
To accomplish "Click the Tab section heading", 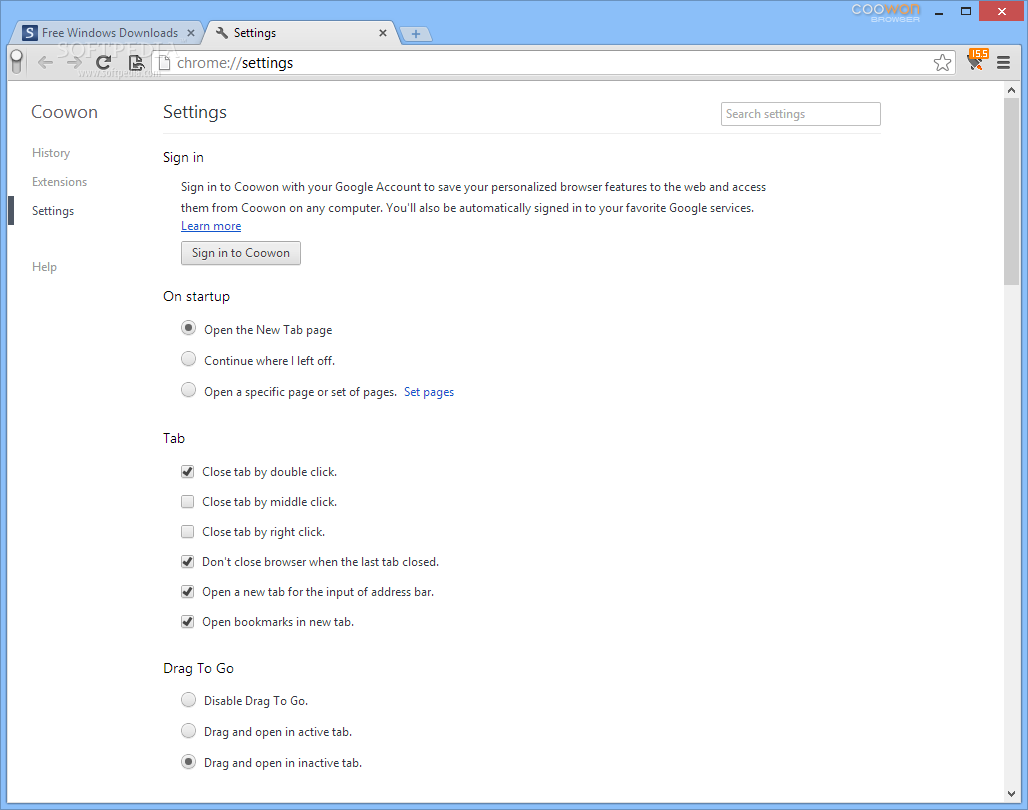I will click(x=174, y=438).
